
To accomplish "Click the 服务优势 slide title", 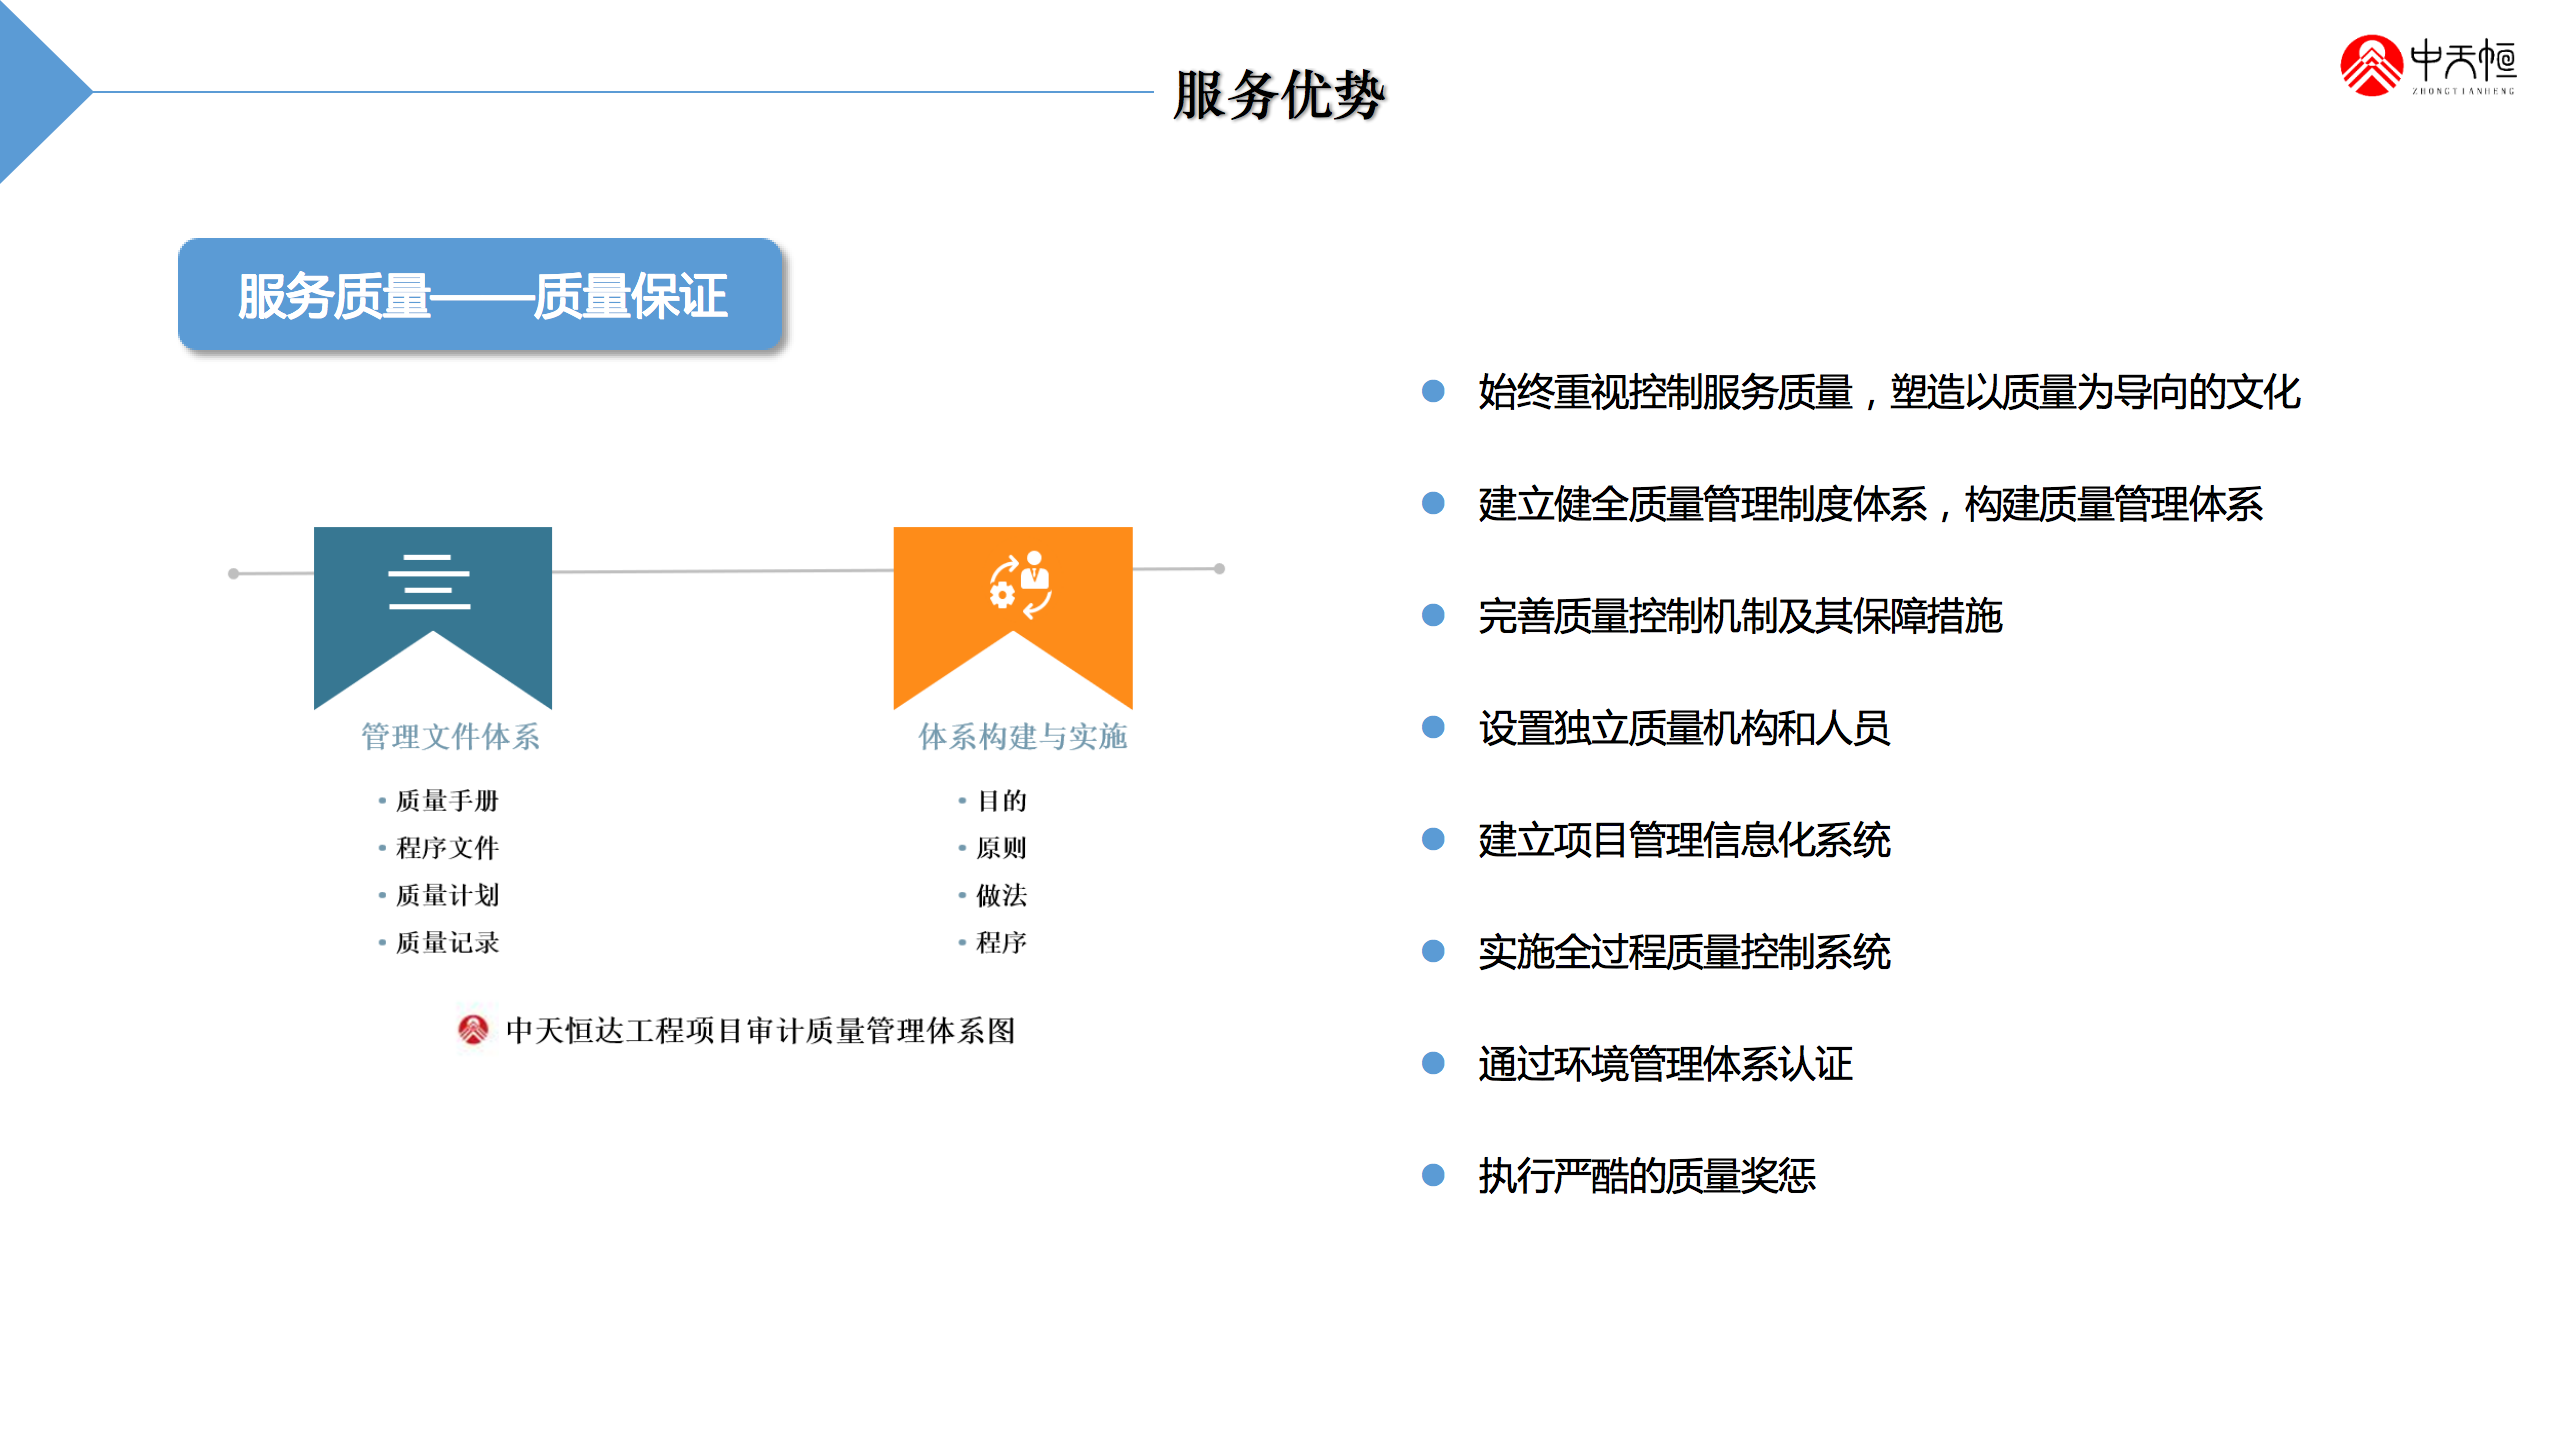I will tap(1279, 95).
